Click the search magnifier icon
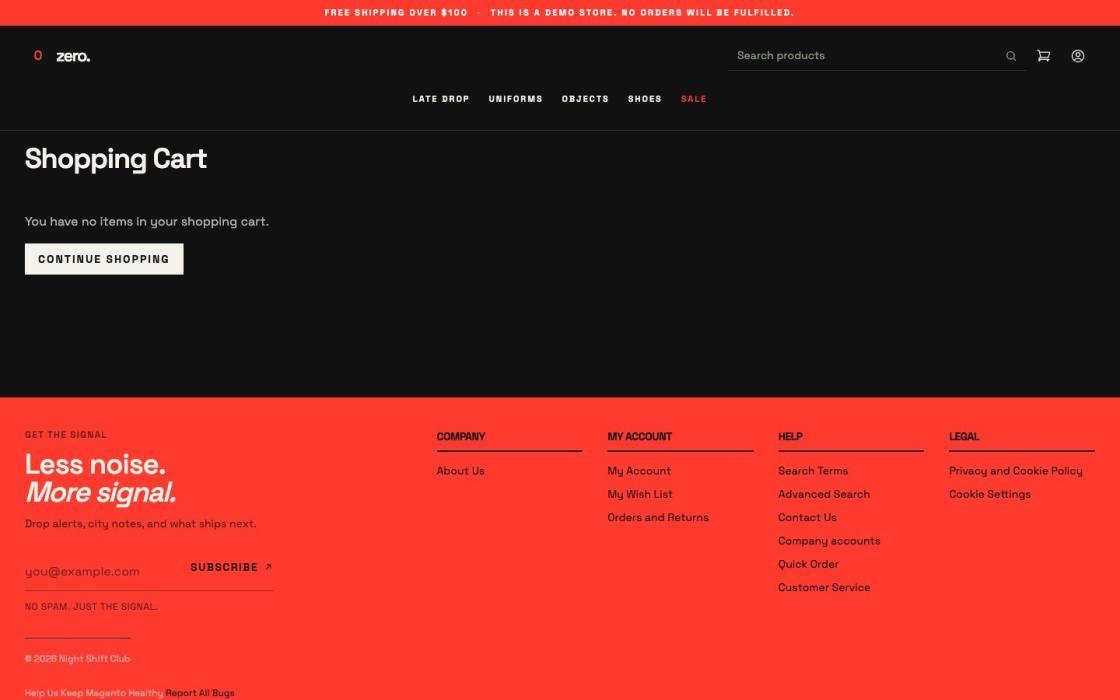1120x700 pixels. click(1011, 56)
